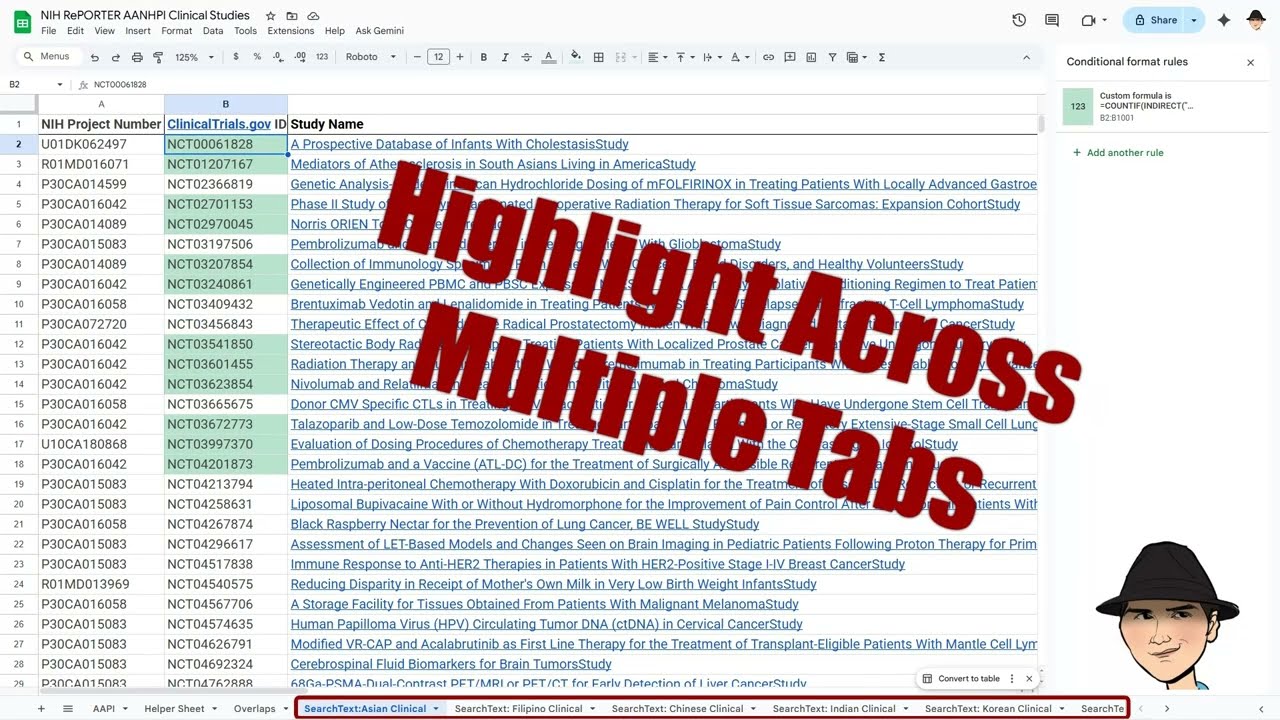Click the redo icon in toolbar
1280x720 pixels.
116,57
